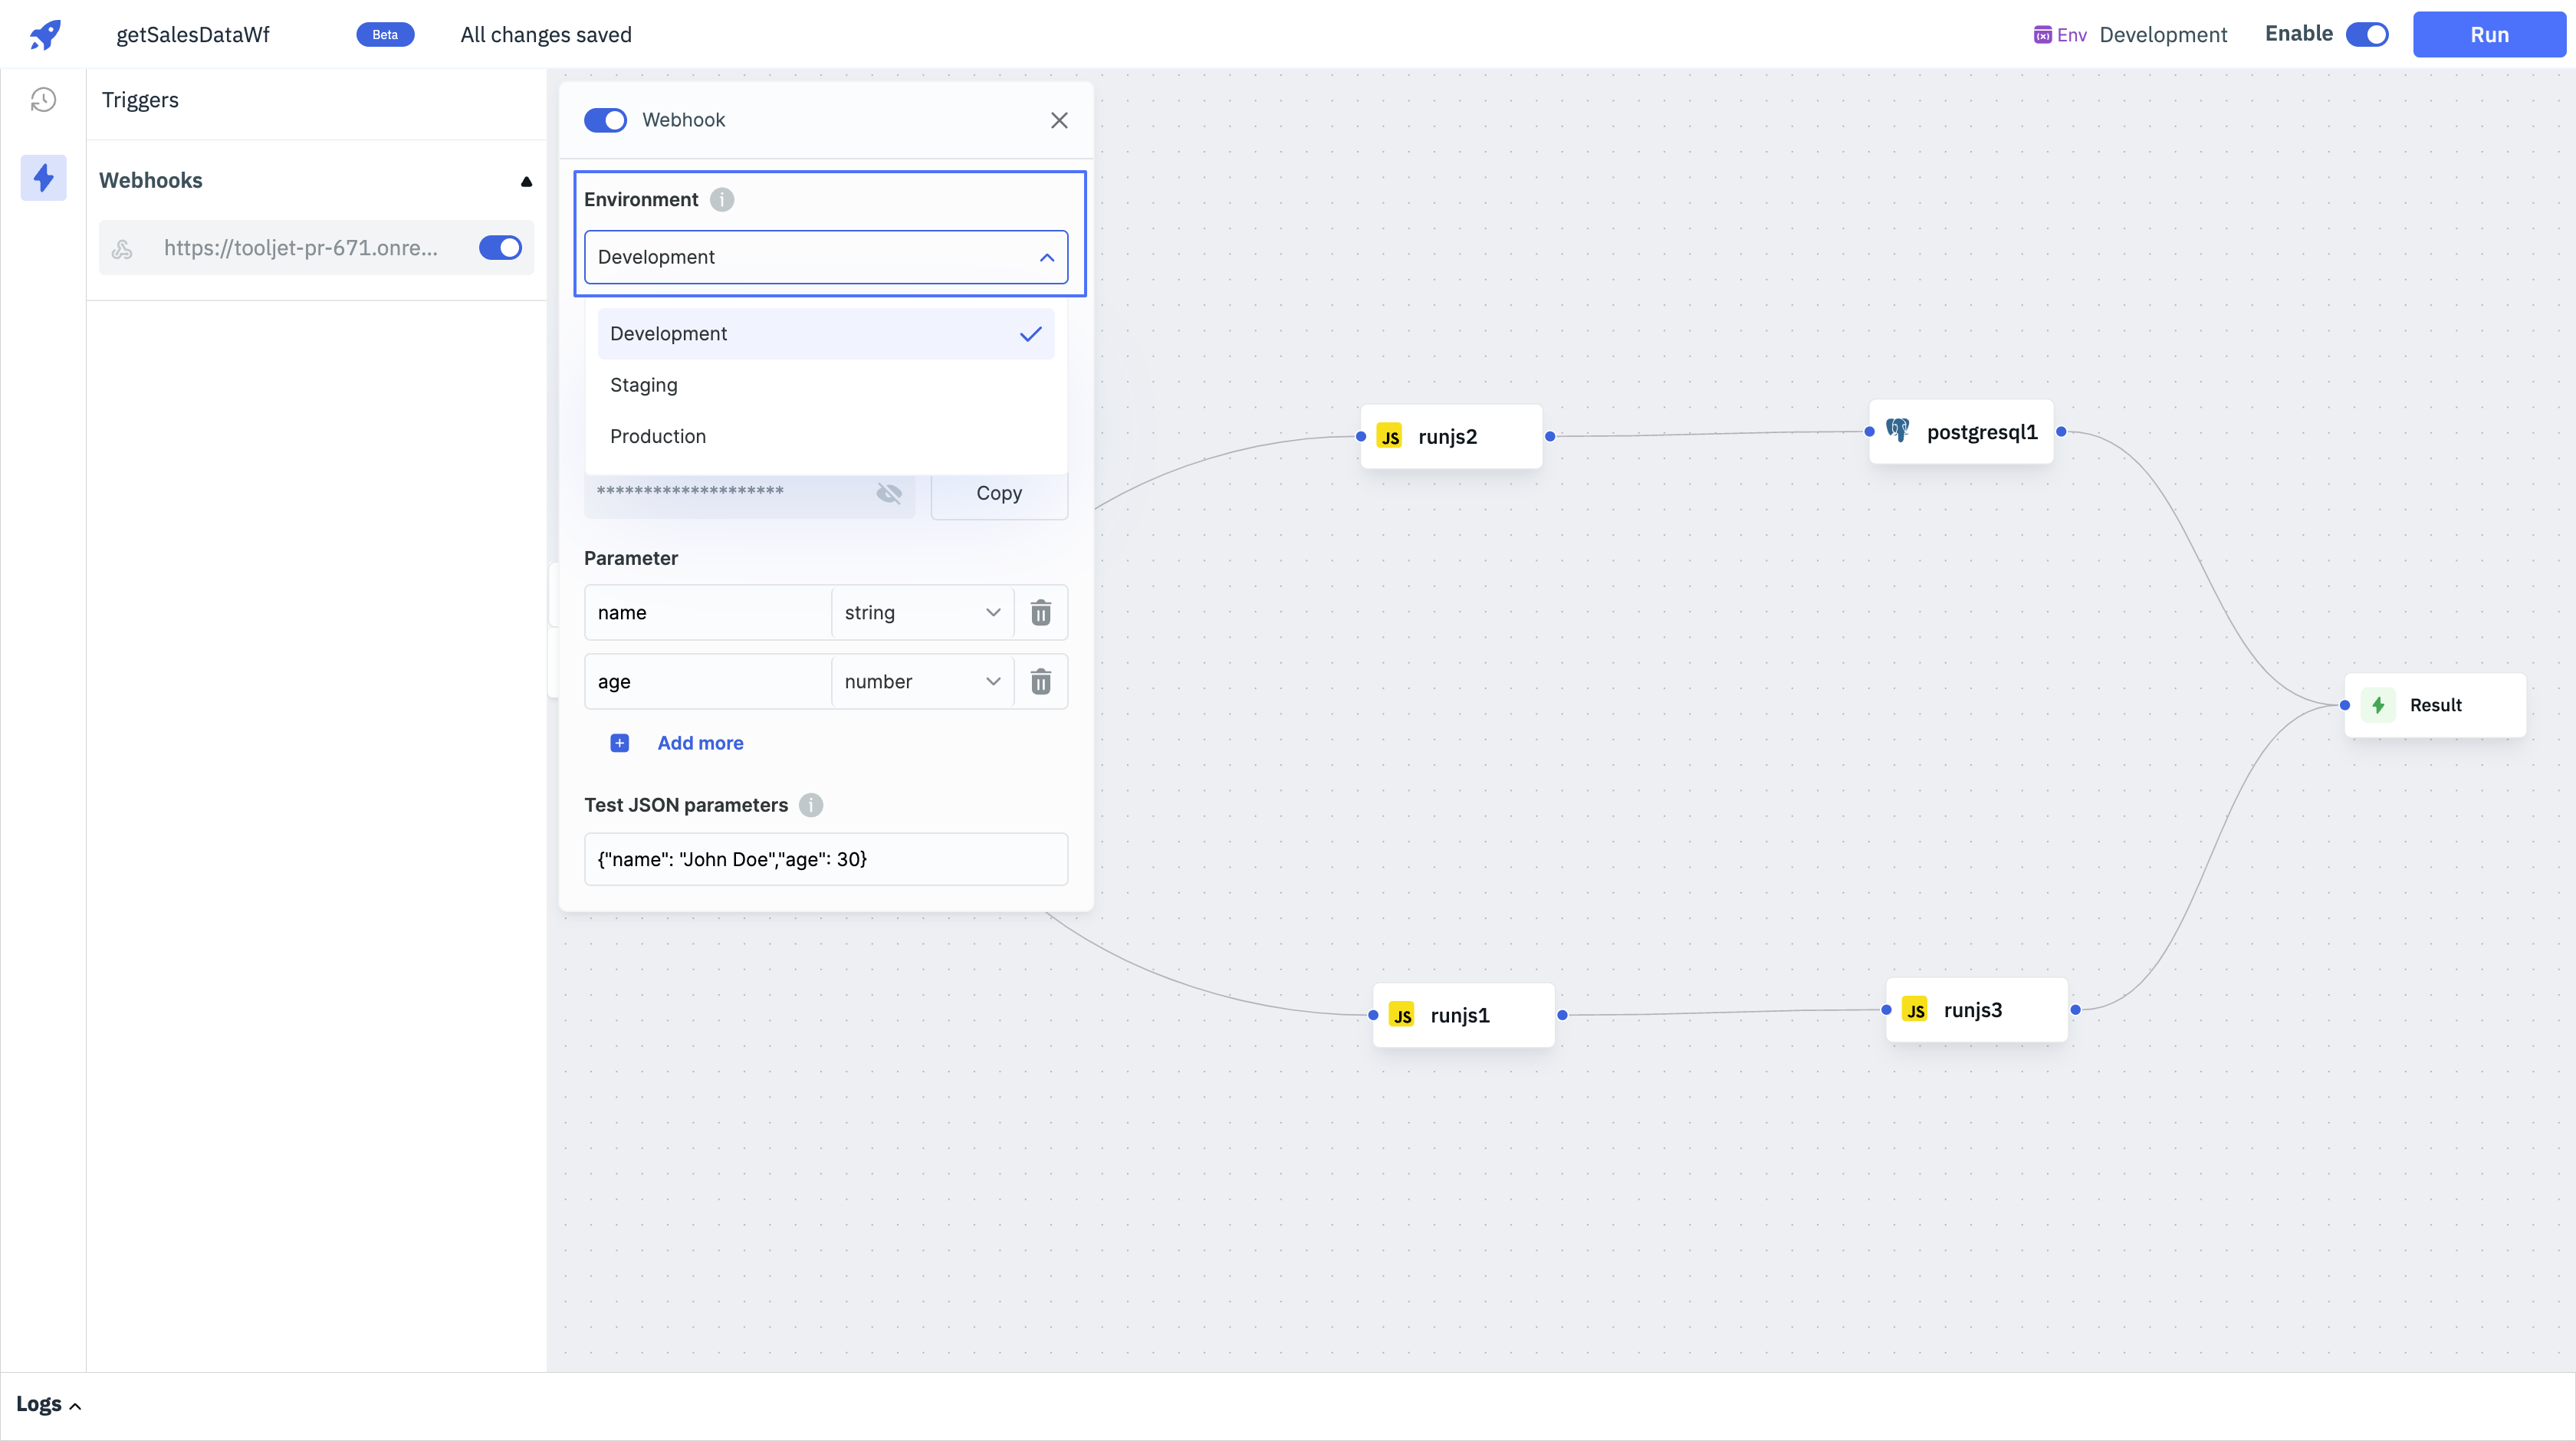Click the runjs1 JavaScript node icon
2576x1441 pixels.
point(1403,1015)
